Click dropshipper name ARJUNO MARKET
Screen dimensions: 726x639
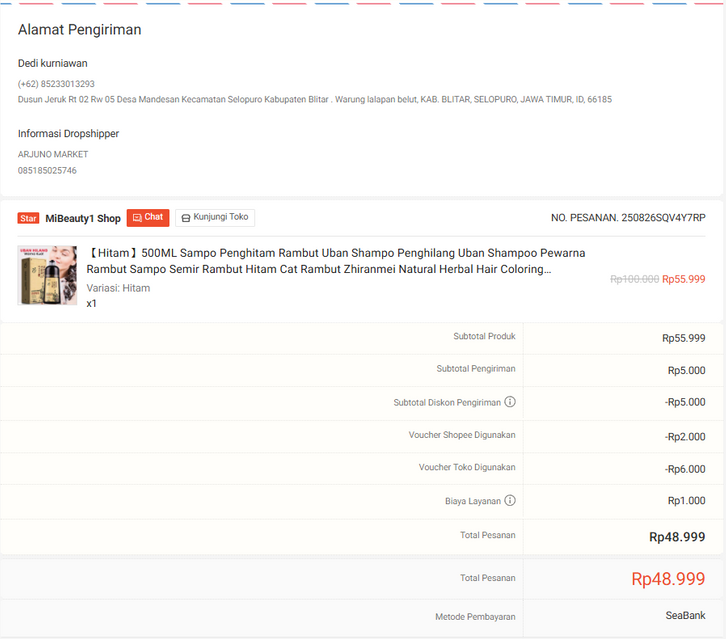(53, 154)
